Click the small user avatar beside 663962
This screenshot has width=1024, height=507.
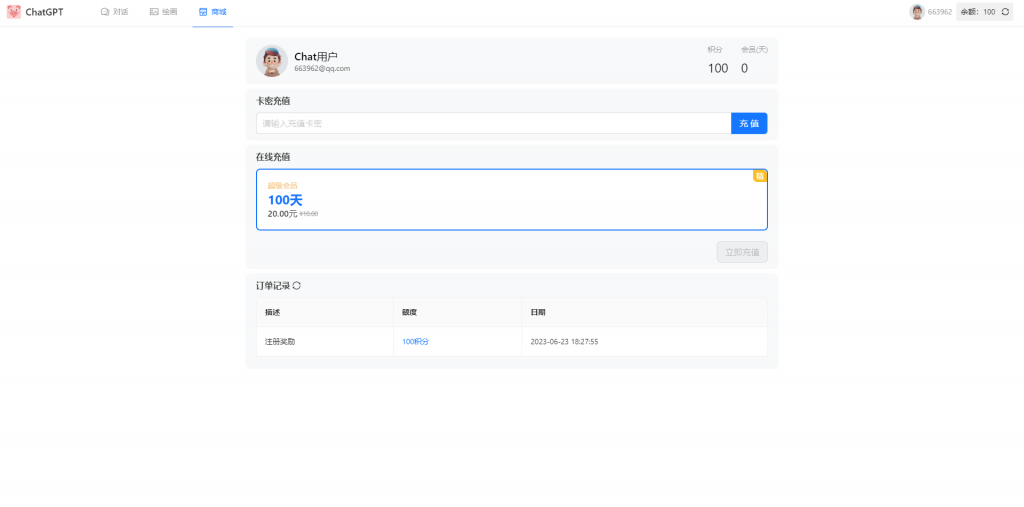coord(917,12)
